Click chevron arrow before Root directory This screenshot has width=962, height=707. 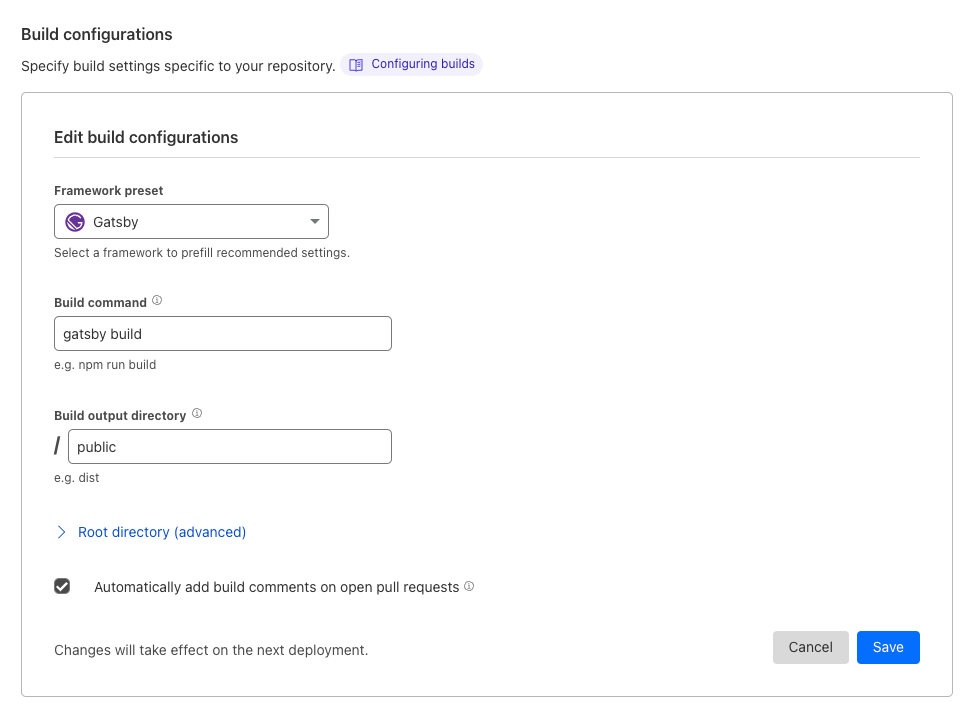pyautogui.click(x=61, y=532)
